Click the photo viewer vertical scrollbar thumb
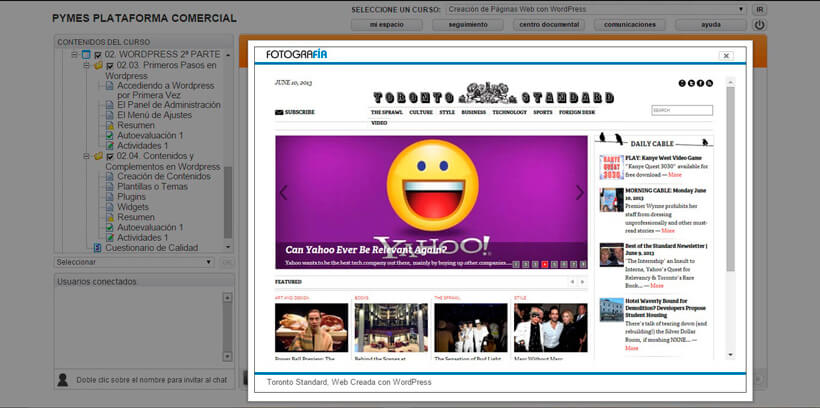Screen dimensions: 820x408 pyautogui.click(x=731, y=179)
